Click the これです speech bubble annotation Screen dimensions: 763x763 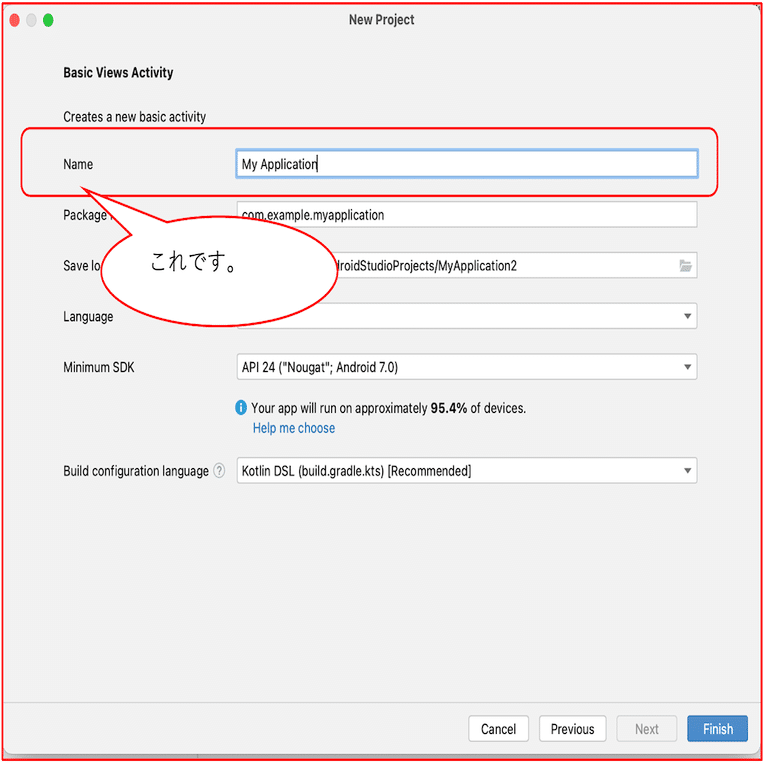[219, 271]
